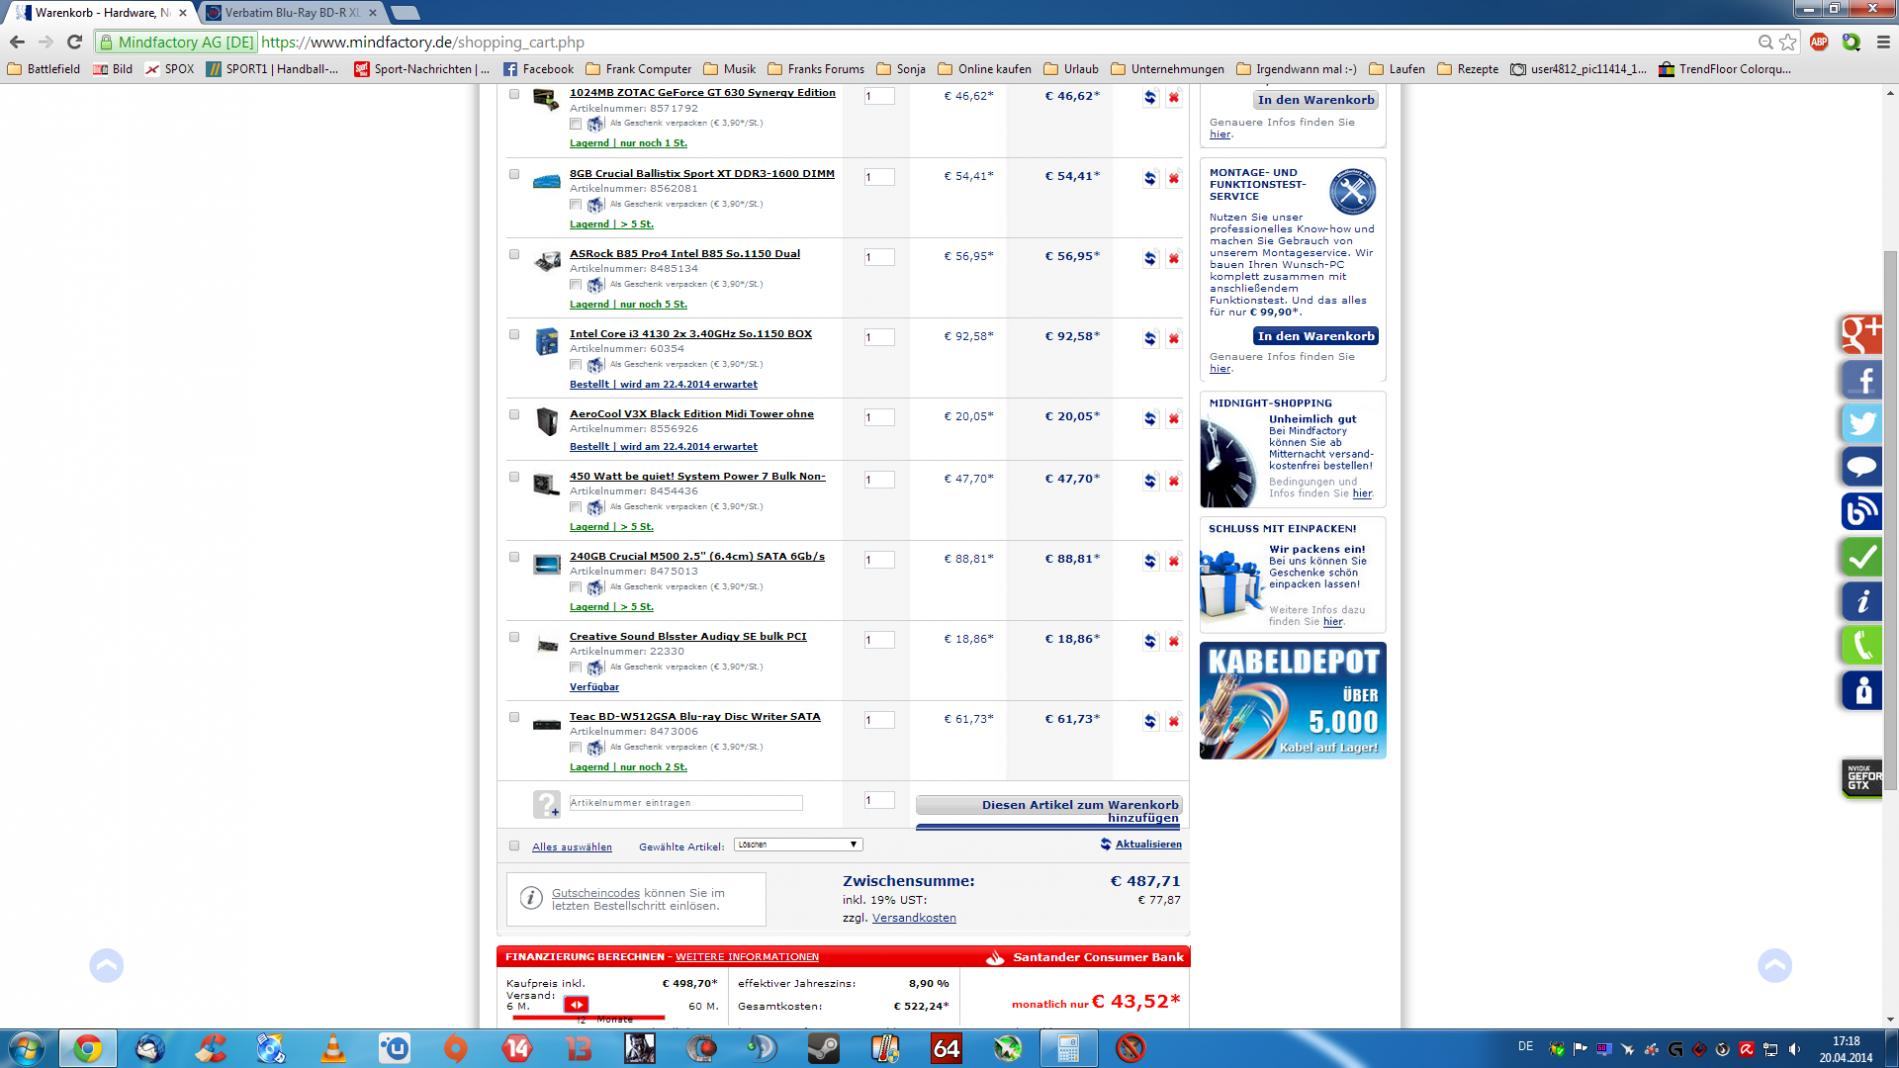Open TrendFloor Colorqu... bookmark
The height and width of the screenshot is (1068, 1899).
pos(1725,69)
